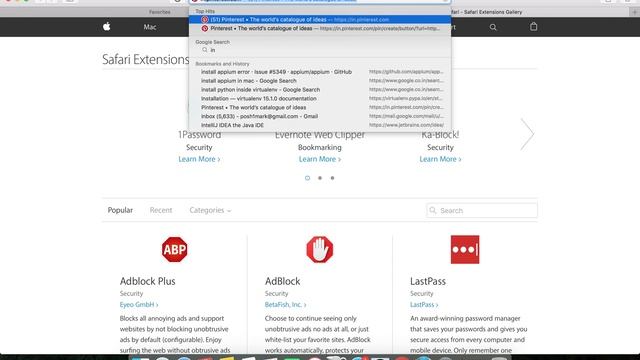This screenshot has width=640, height=360.
Task: Click mail.google.com URL of Inbox entry
Action: [x=406, y=116]
